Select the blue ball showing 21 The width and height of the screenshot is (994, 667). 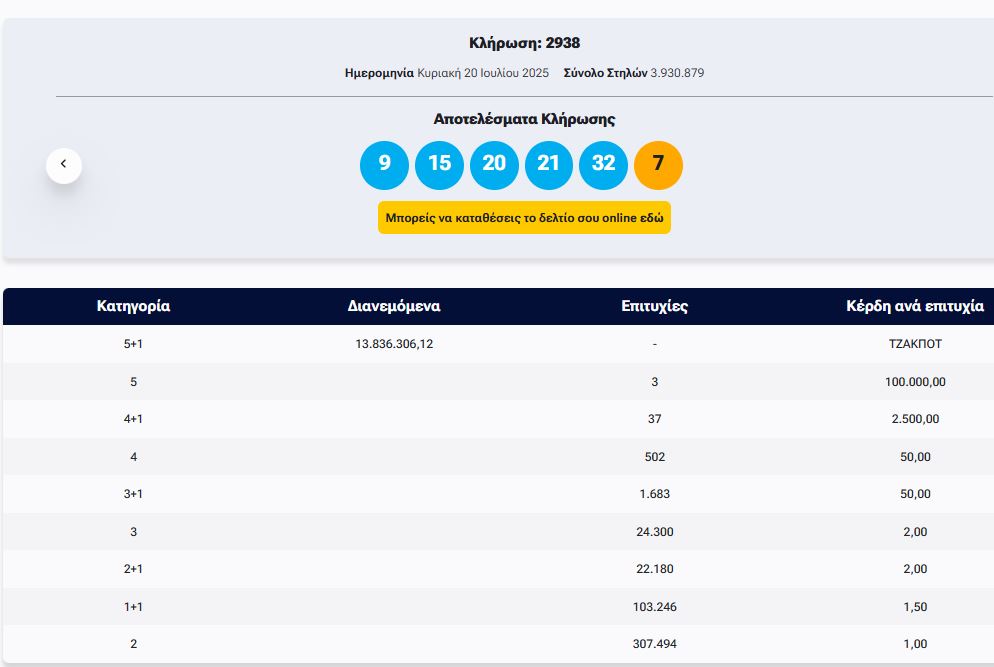click(548, 165)
